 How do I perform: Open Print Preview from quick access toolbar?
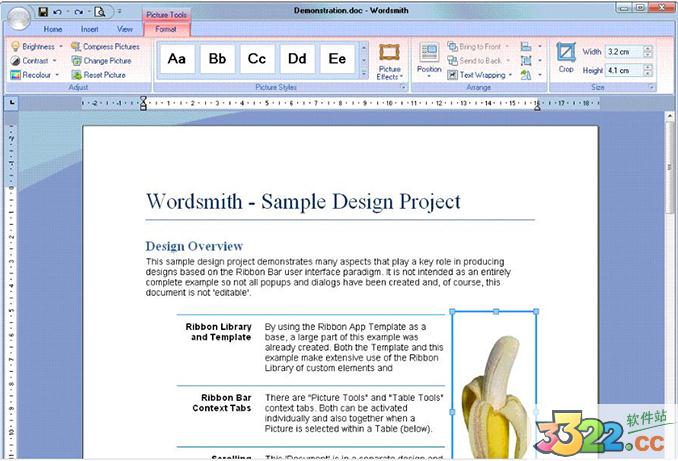point(100,12)
